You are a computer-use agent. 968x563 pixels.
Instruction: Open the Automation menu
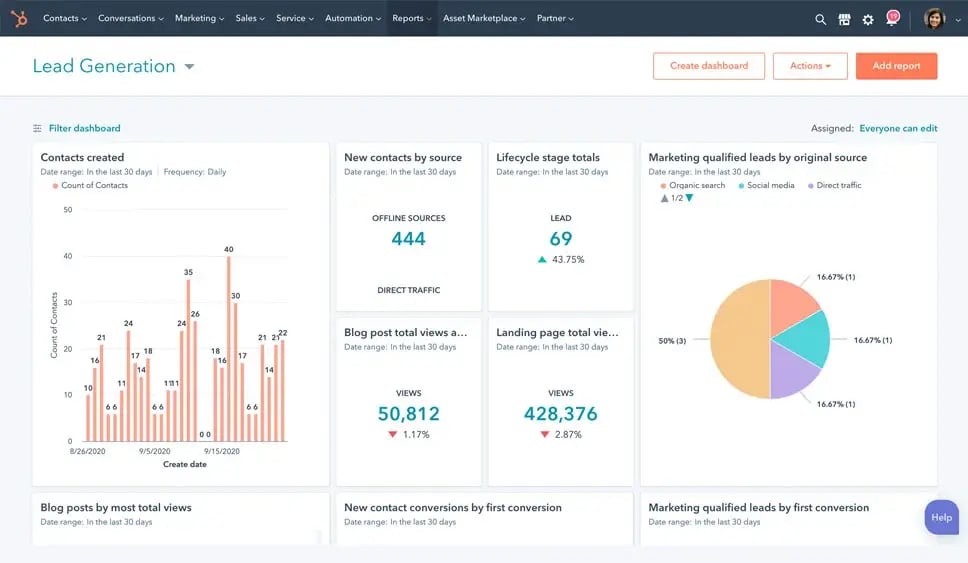point(353,19)
